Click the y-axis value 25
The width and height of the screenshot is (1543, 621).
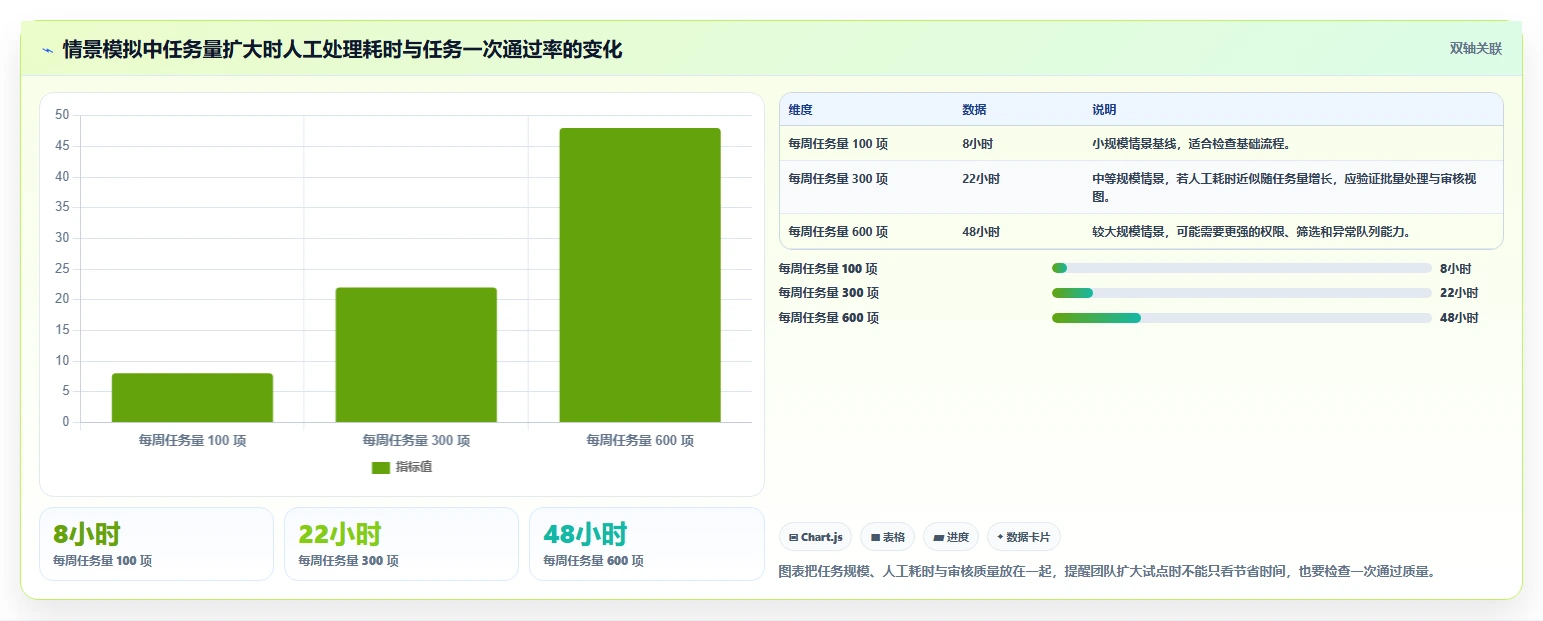tap(63, 268)
